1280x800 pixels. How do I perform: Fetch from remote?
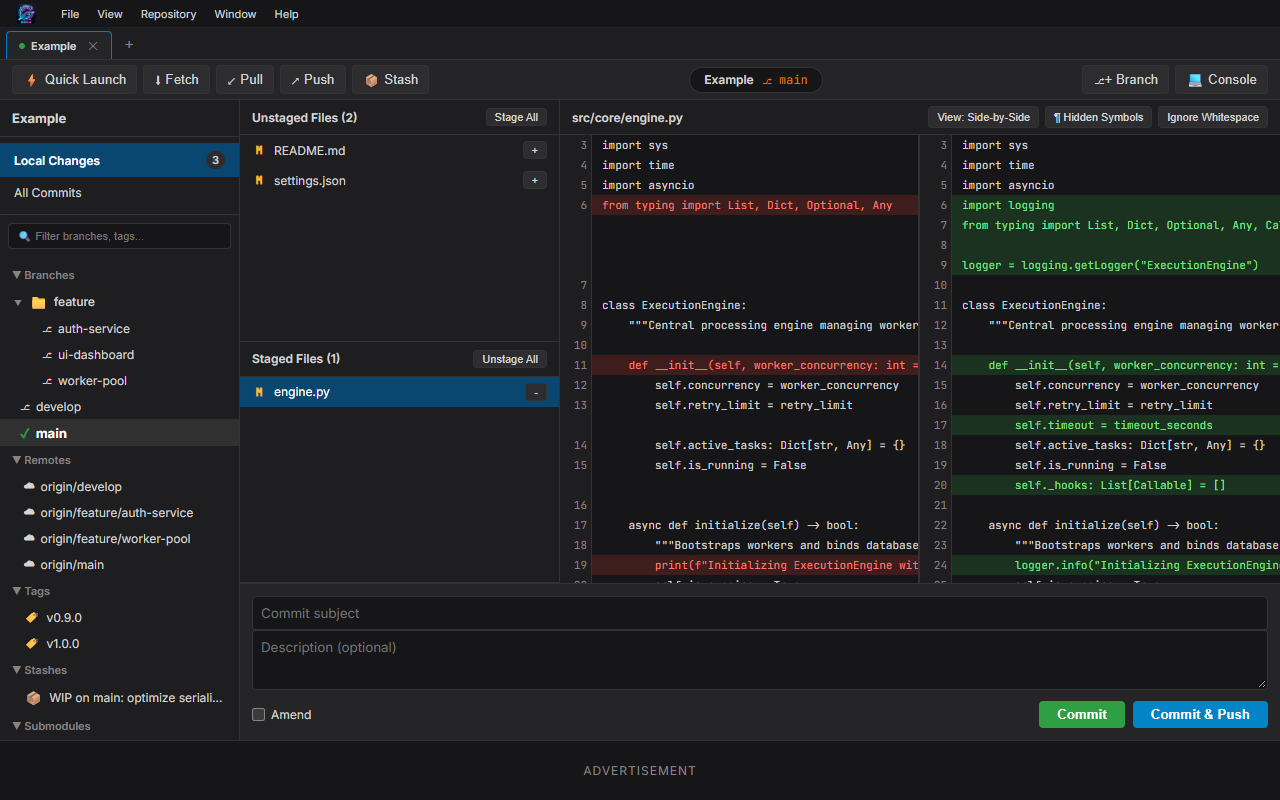[176, 80]
